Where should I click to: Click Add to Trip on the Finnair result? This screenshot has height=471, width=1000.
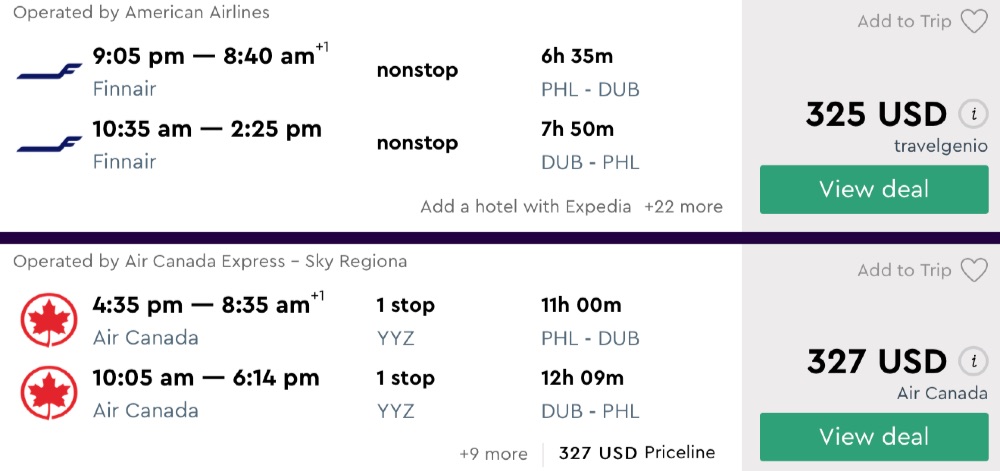coord(904,21)
